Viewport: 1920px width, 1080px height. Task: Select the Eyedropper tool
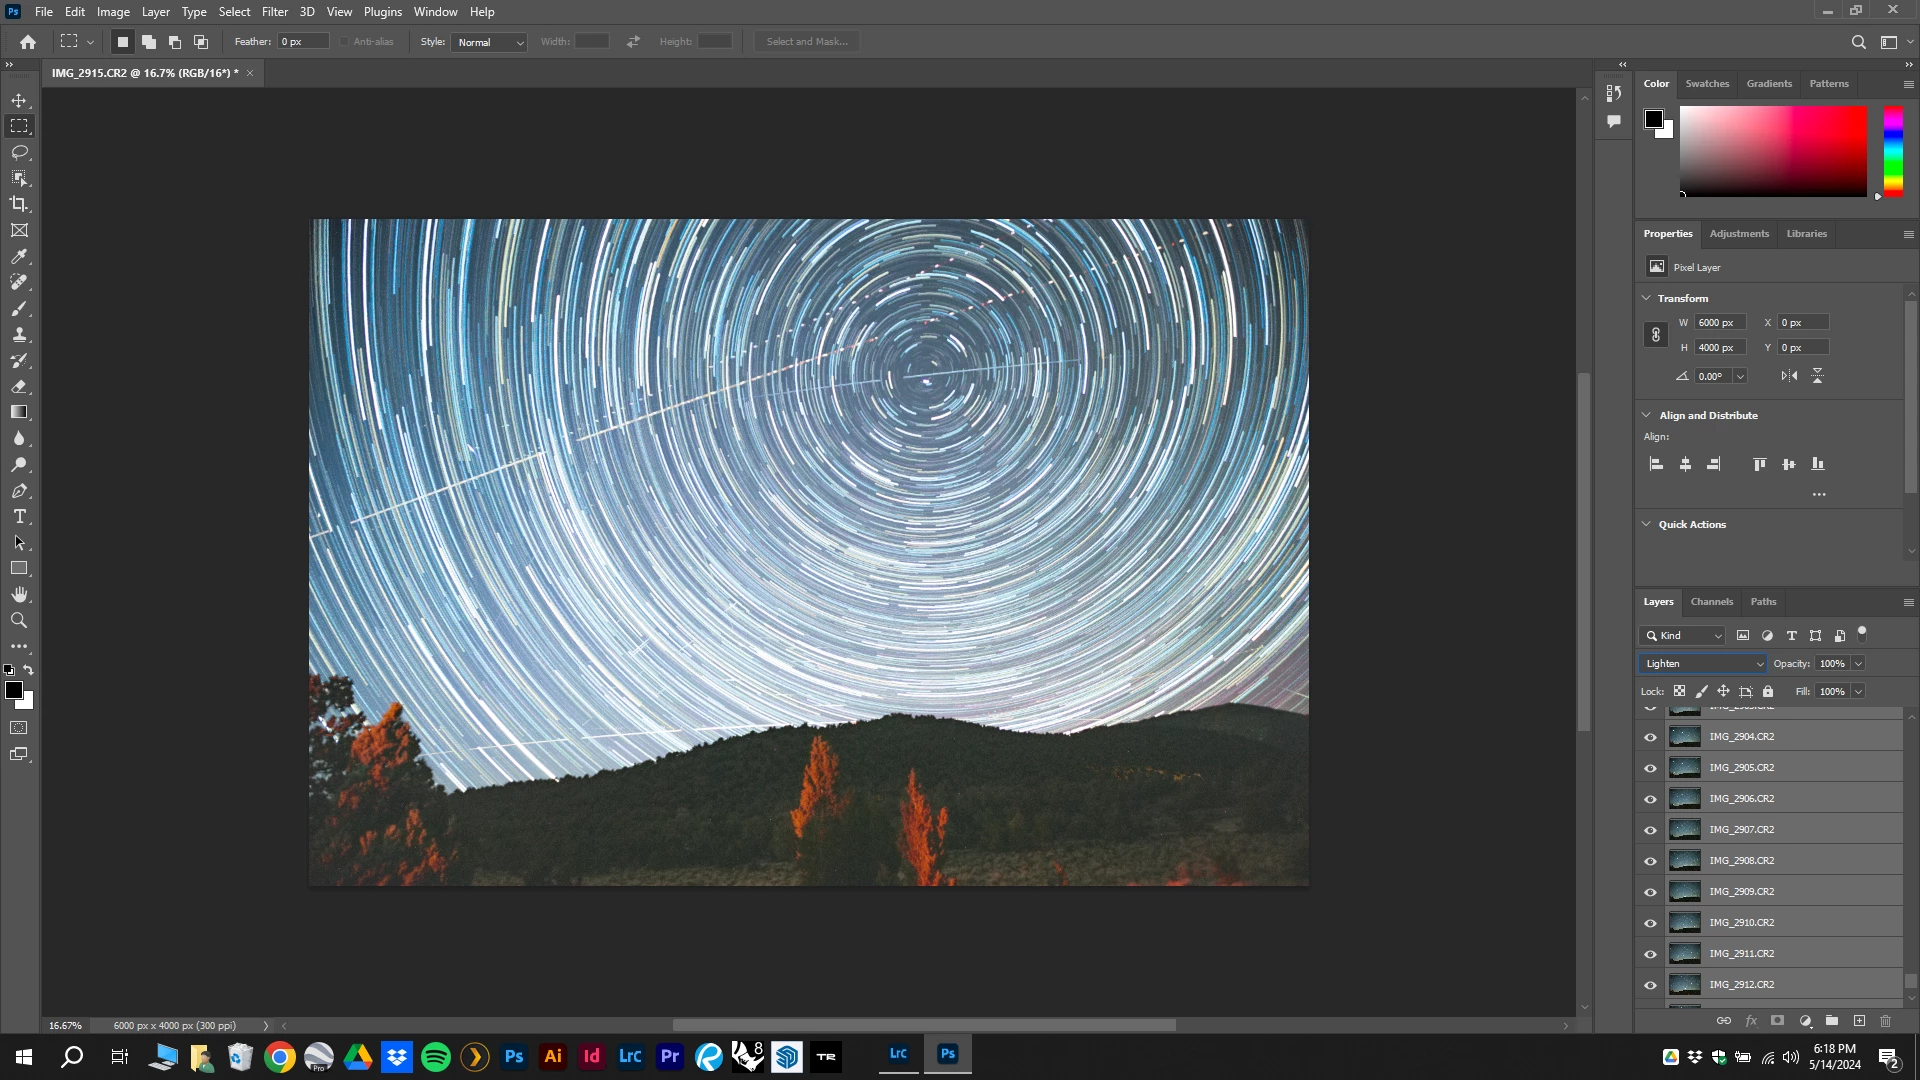click(x=19, y=257)
